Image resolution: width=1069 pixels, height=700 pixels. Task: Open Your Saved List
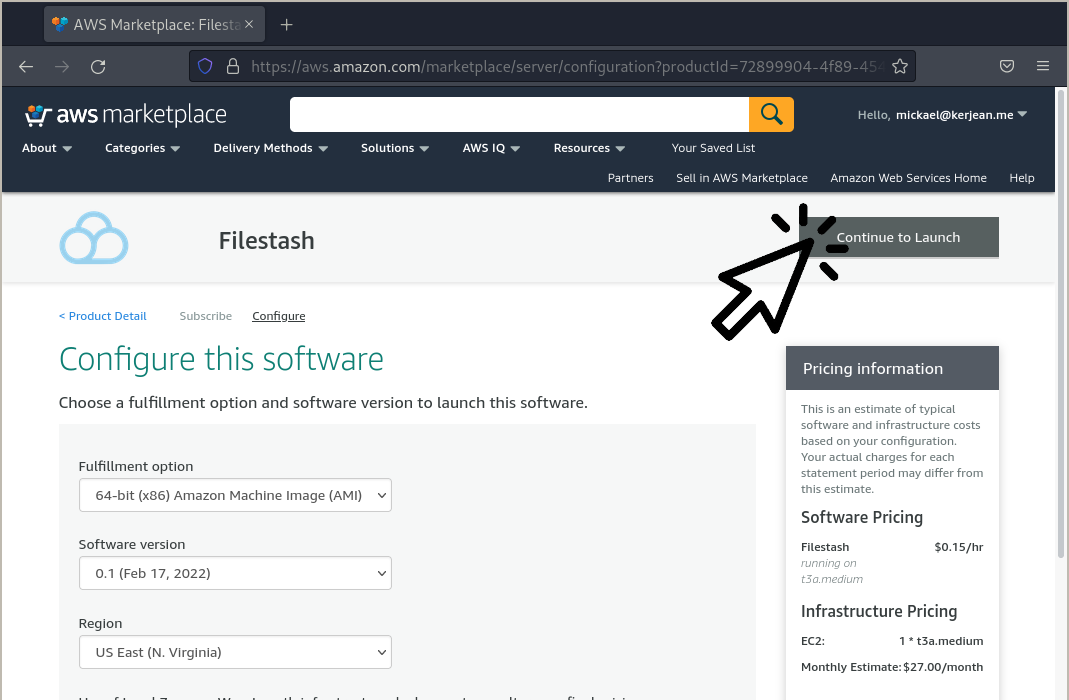point(713,148)
